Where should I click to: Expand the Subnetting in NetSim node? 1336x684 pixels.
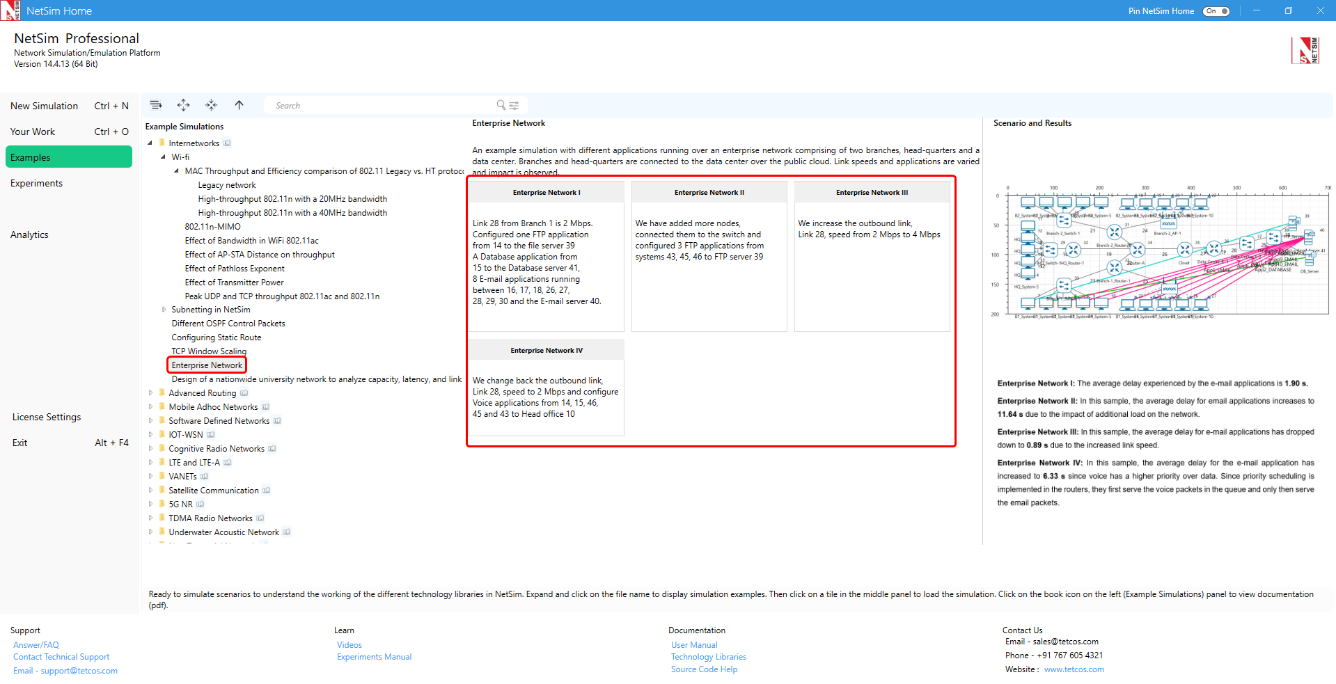pos(164,310)
